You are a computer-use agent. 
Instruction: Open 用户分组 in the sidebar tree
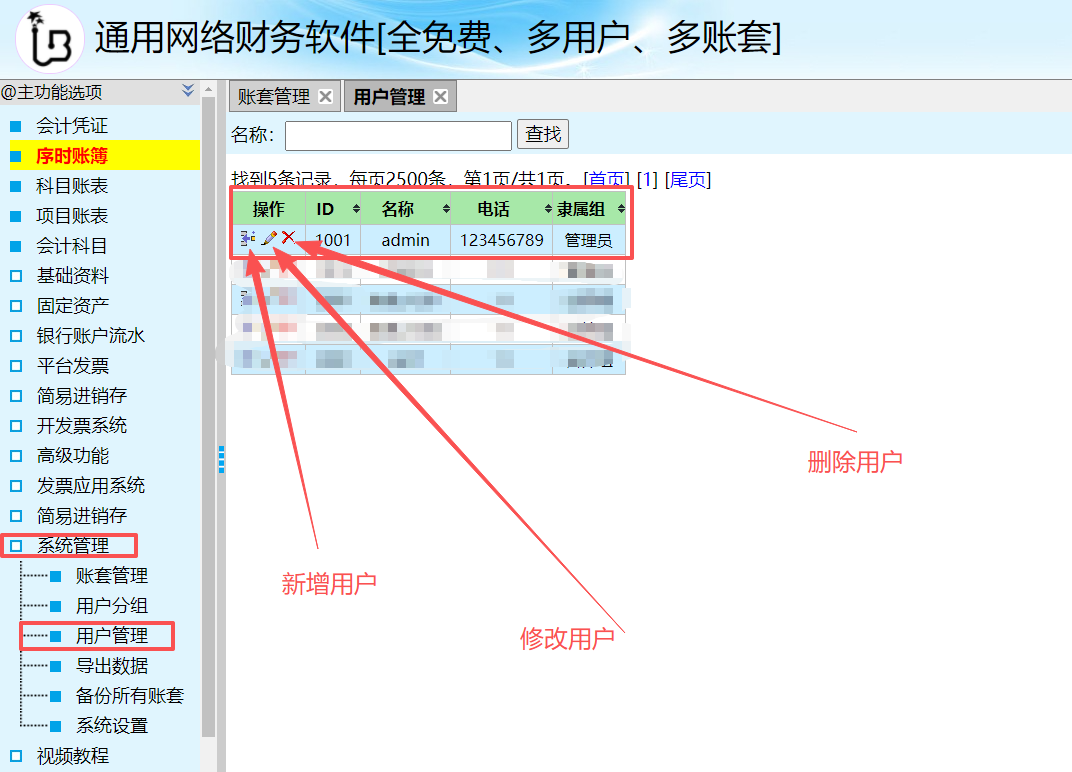pyautogui.click(x=111, y=606)
